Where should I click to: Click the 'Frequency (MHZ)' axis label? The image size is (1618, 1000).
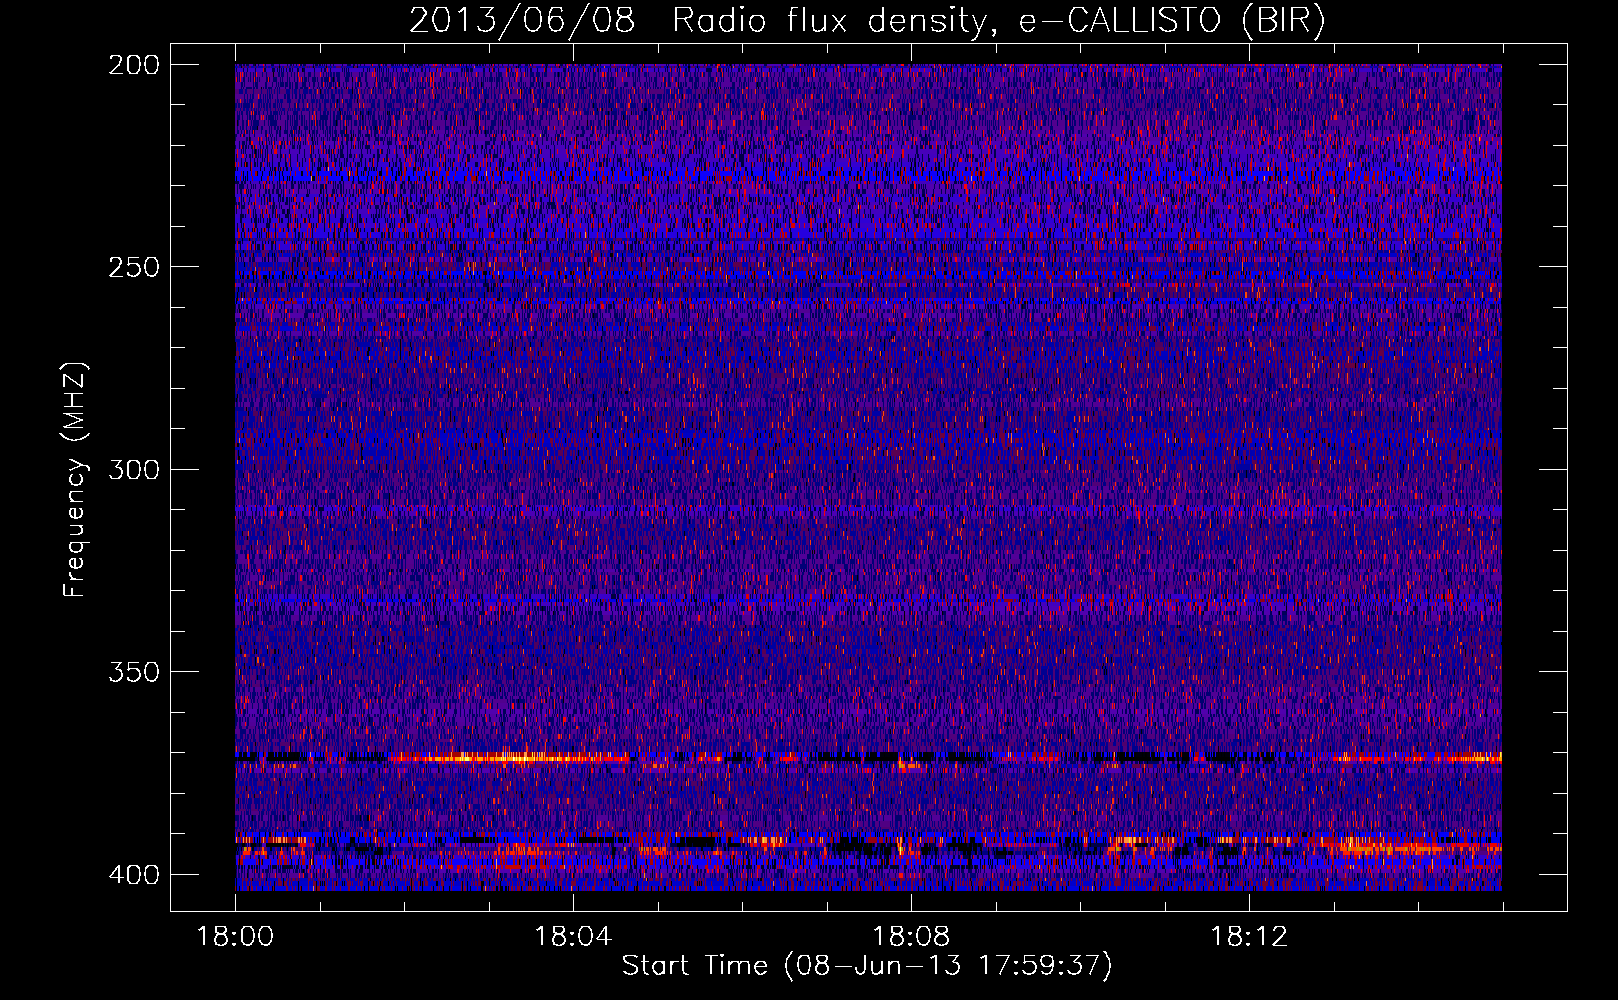[x=75, y=479]
